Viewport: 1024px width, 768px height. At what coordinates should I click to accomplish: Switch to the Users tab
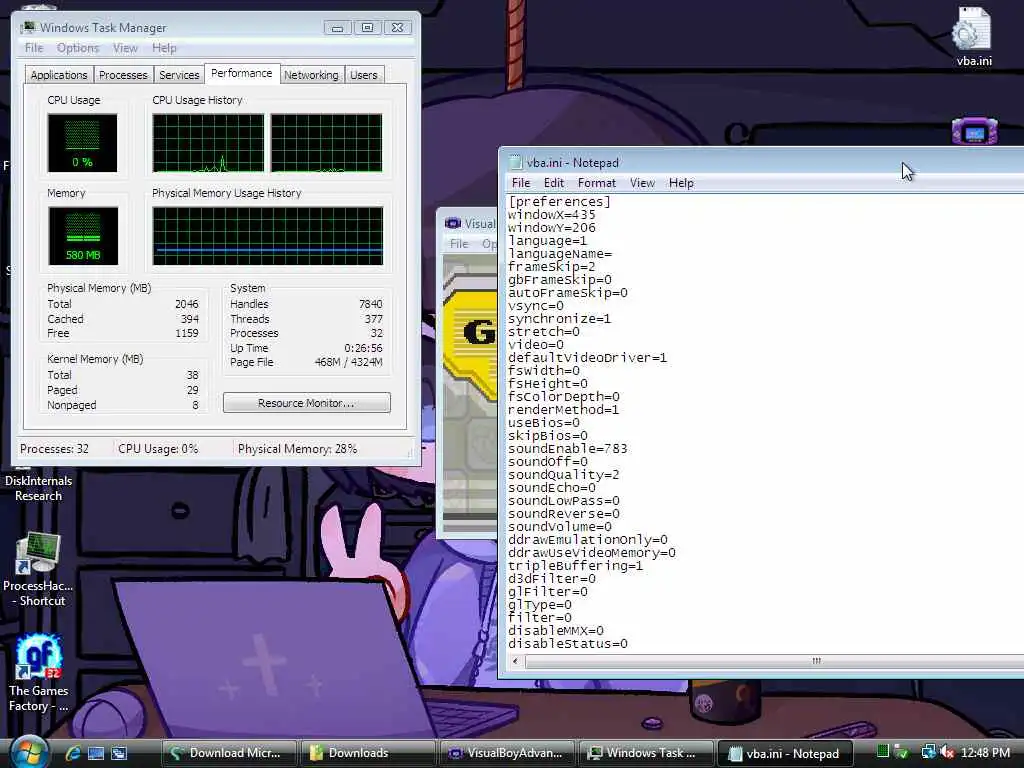pyautogui.click(x=364, y=74)
